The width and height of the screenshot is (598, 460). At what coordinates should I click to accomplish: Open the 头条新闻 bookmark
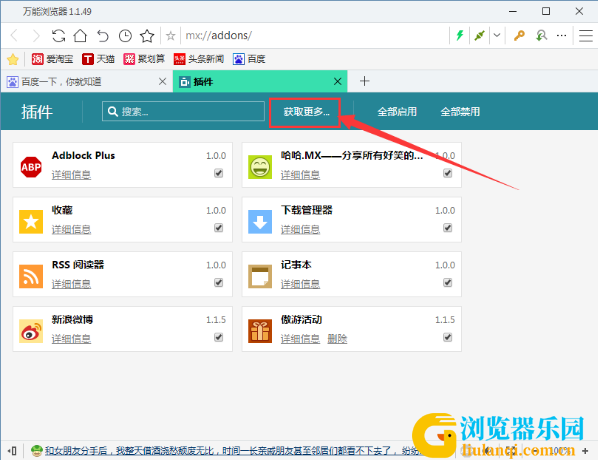point(199,59)
